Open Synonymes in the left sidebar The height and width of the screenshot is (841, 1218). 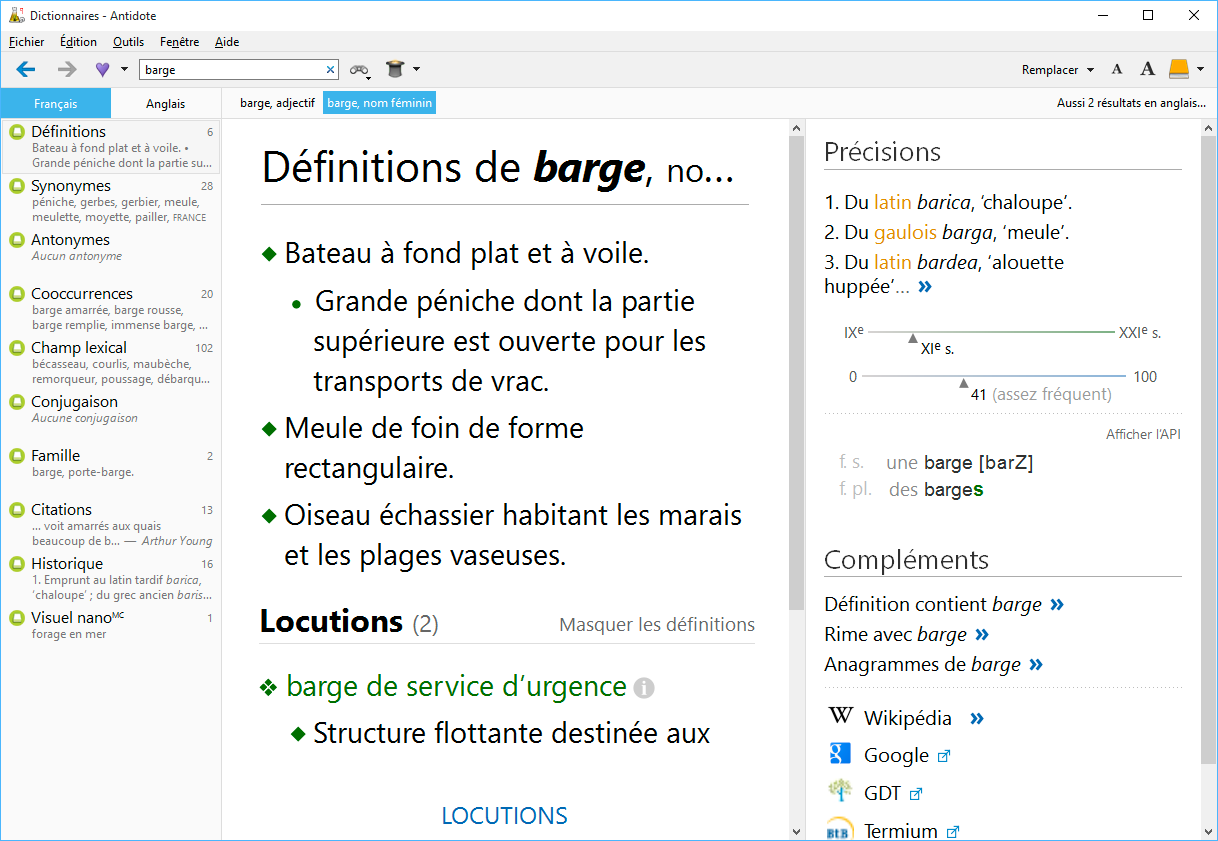pyautogui.click(x=71, y=186)
